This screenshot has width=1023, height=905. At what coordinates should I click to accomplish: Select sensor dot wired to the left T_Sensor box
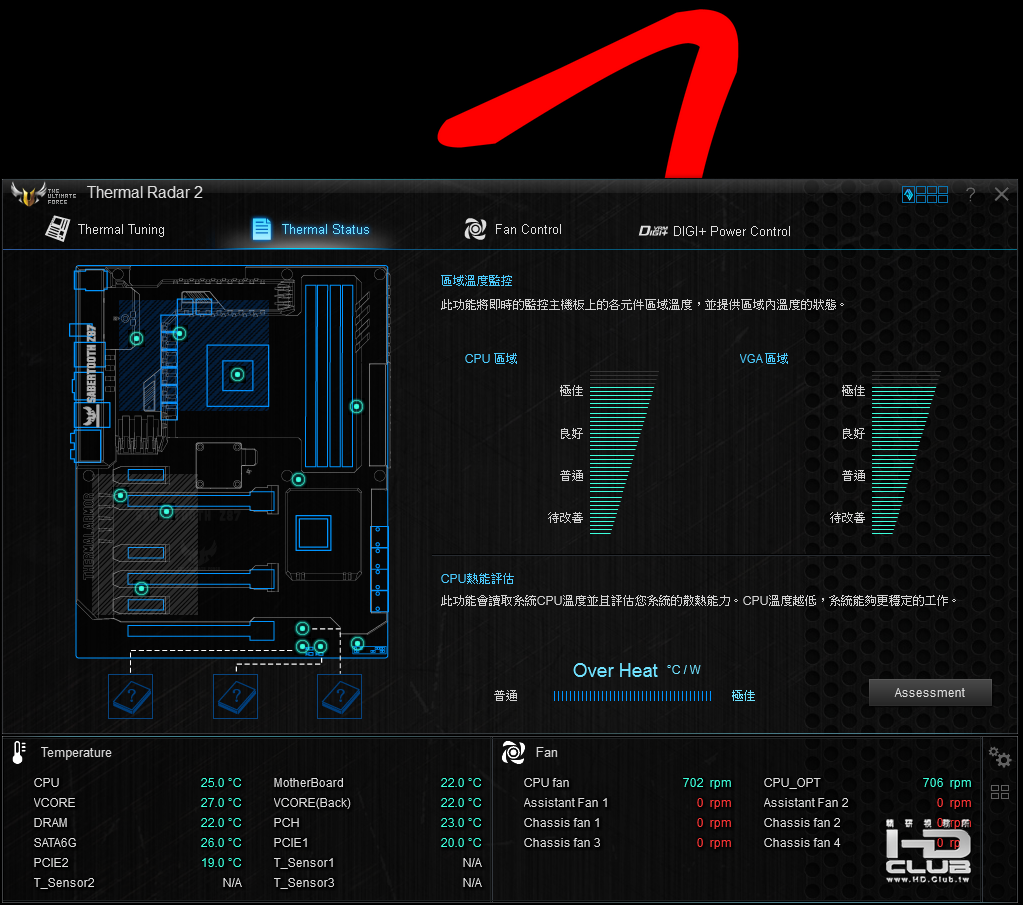[302, 647]
